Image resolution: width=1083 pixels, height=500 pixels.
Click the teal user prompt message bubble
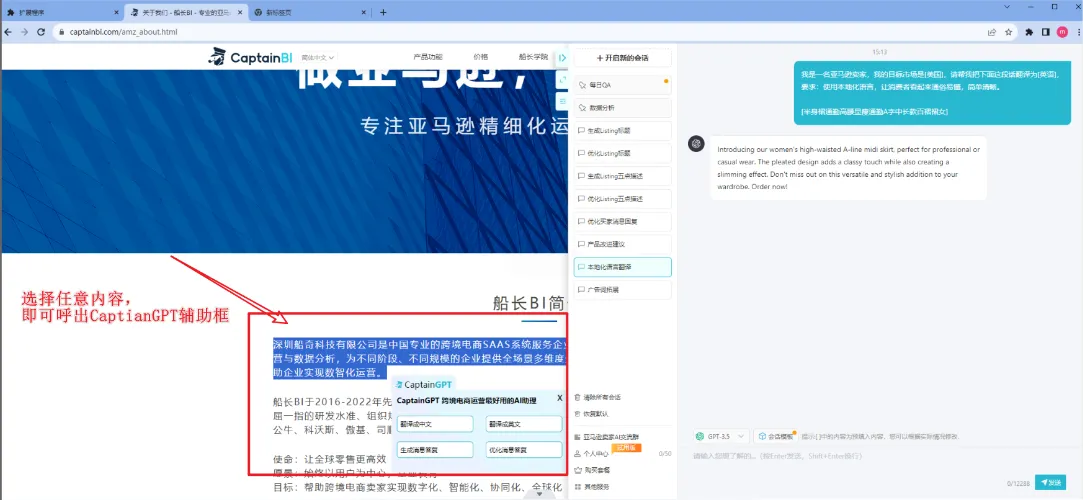(930, 93)
